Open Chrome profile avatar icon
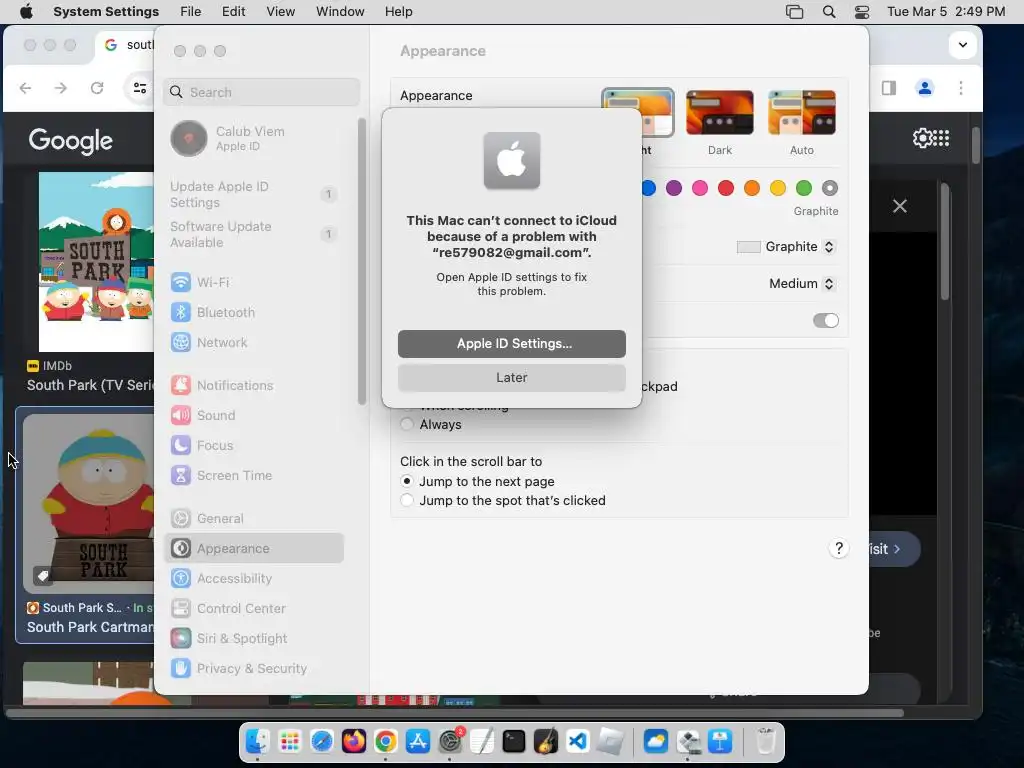The width and height of the screenshot is (1024, 768). [x=925, y=88]
